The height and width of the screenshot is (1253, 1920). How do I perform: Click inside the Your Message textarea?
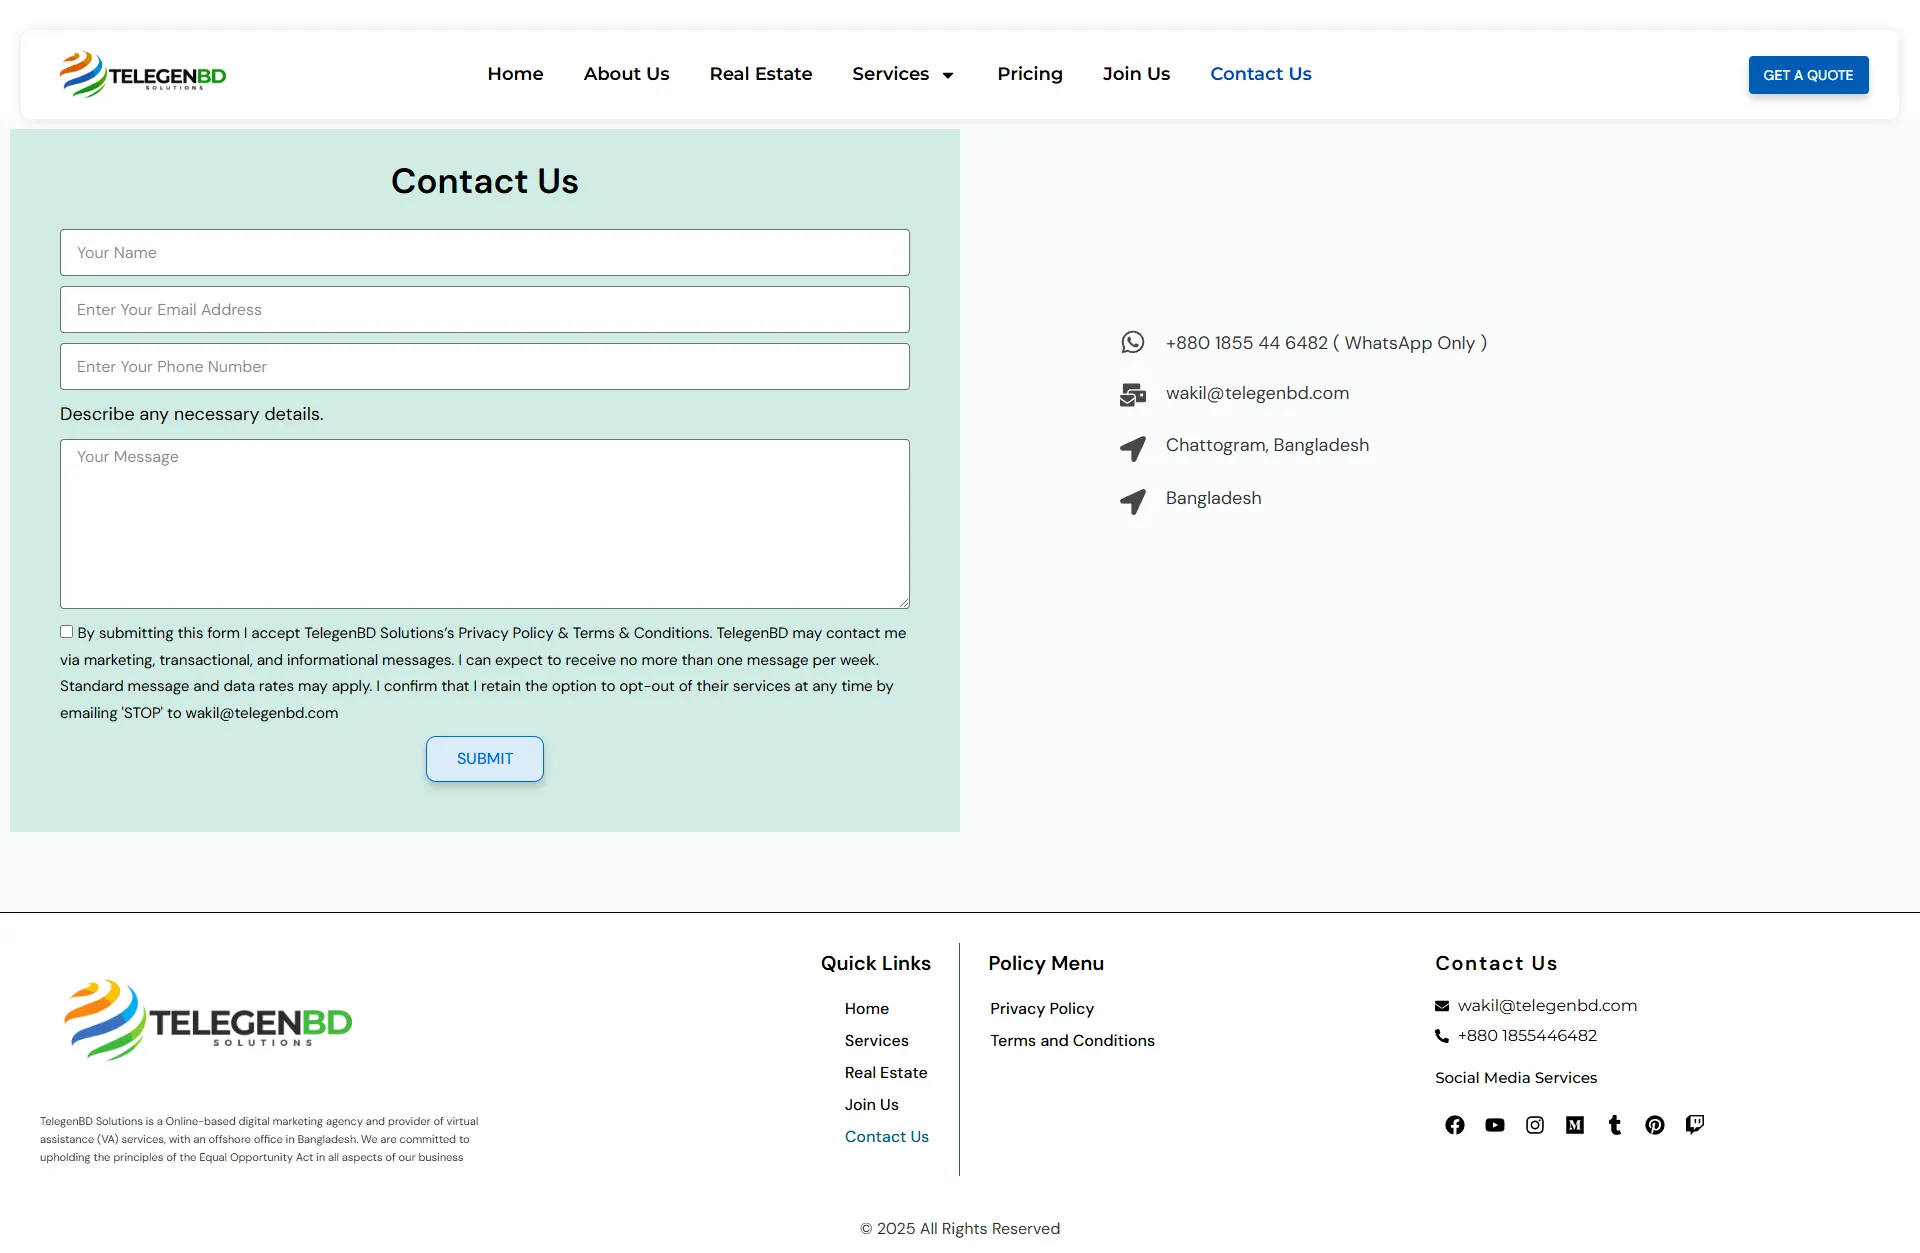tap(485, 524)
